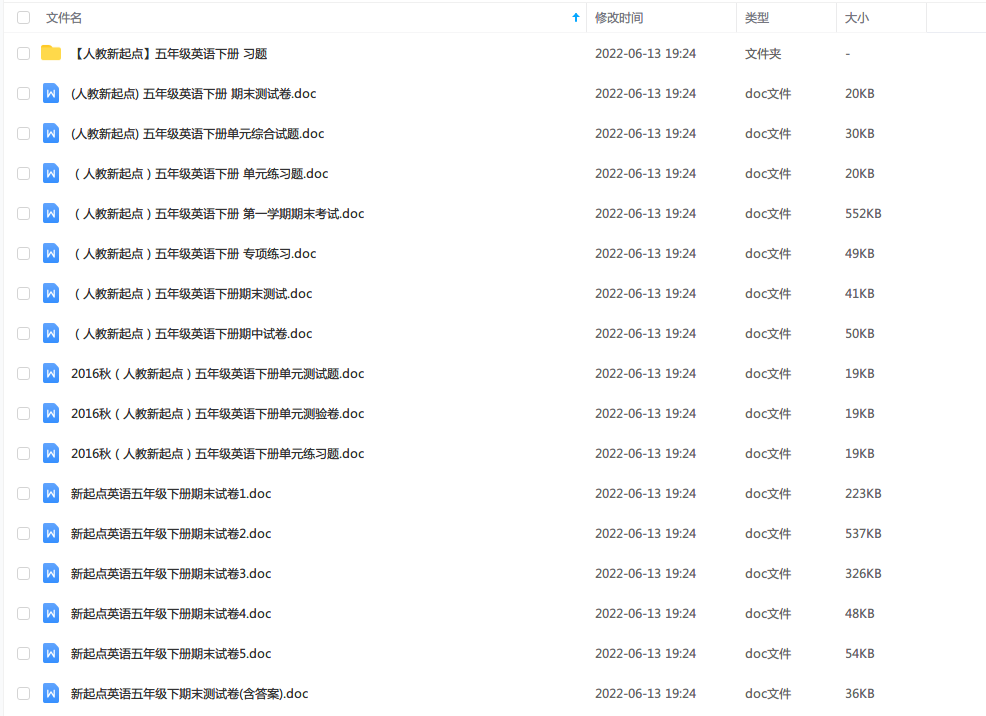Click the Word icon of 新起点英语五年级下册期末试卷1.doc
This screenshot has width=986, height=716.
pyautogui.click(x=51, y=493)
